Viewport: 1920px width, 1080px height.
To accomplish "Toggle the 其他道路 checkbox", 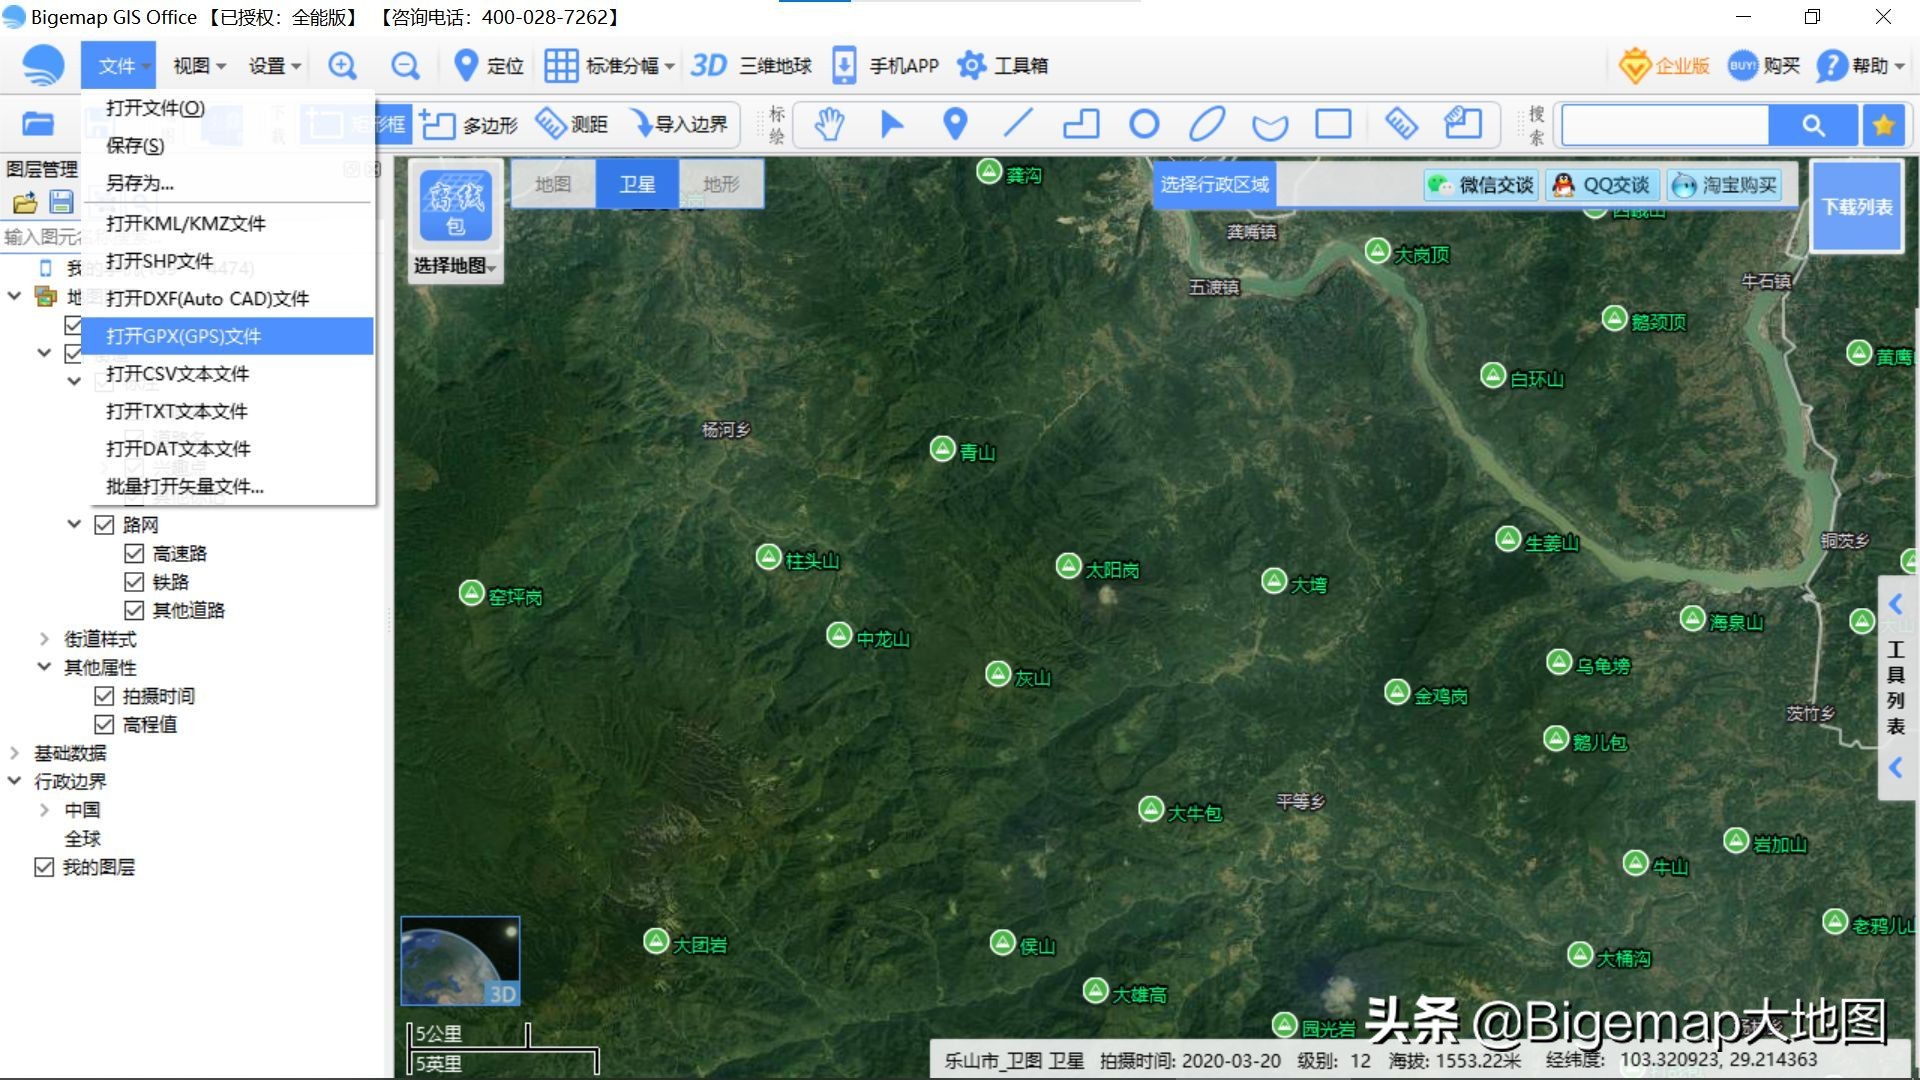I will [134, 610].
